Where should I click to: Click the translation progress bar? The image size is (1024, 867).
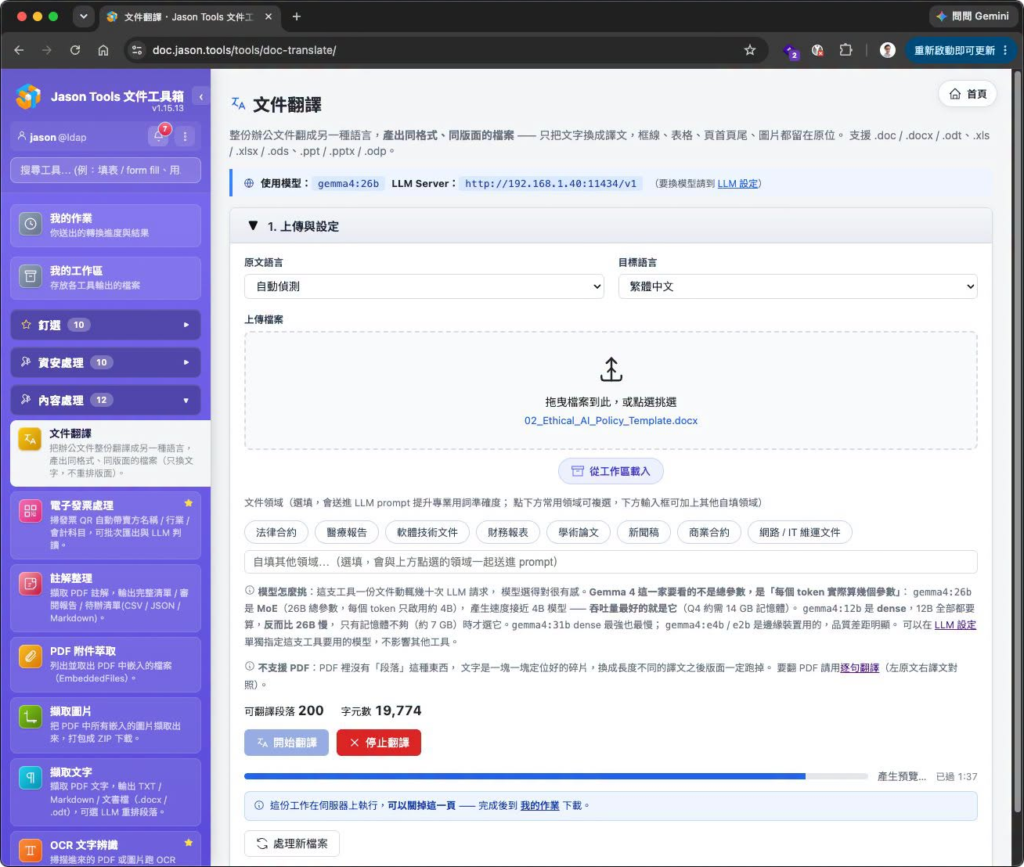point(556,776)
